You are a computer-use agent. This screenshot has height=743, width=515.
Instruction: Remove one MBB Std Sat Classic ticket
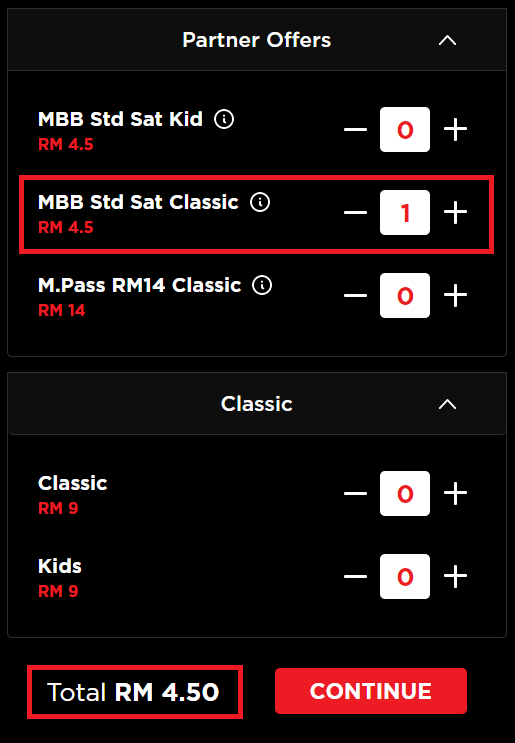(x=355, y=212)
